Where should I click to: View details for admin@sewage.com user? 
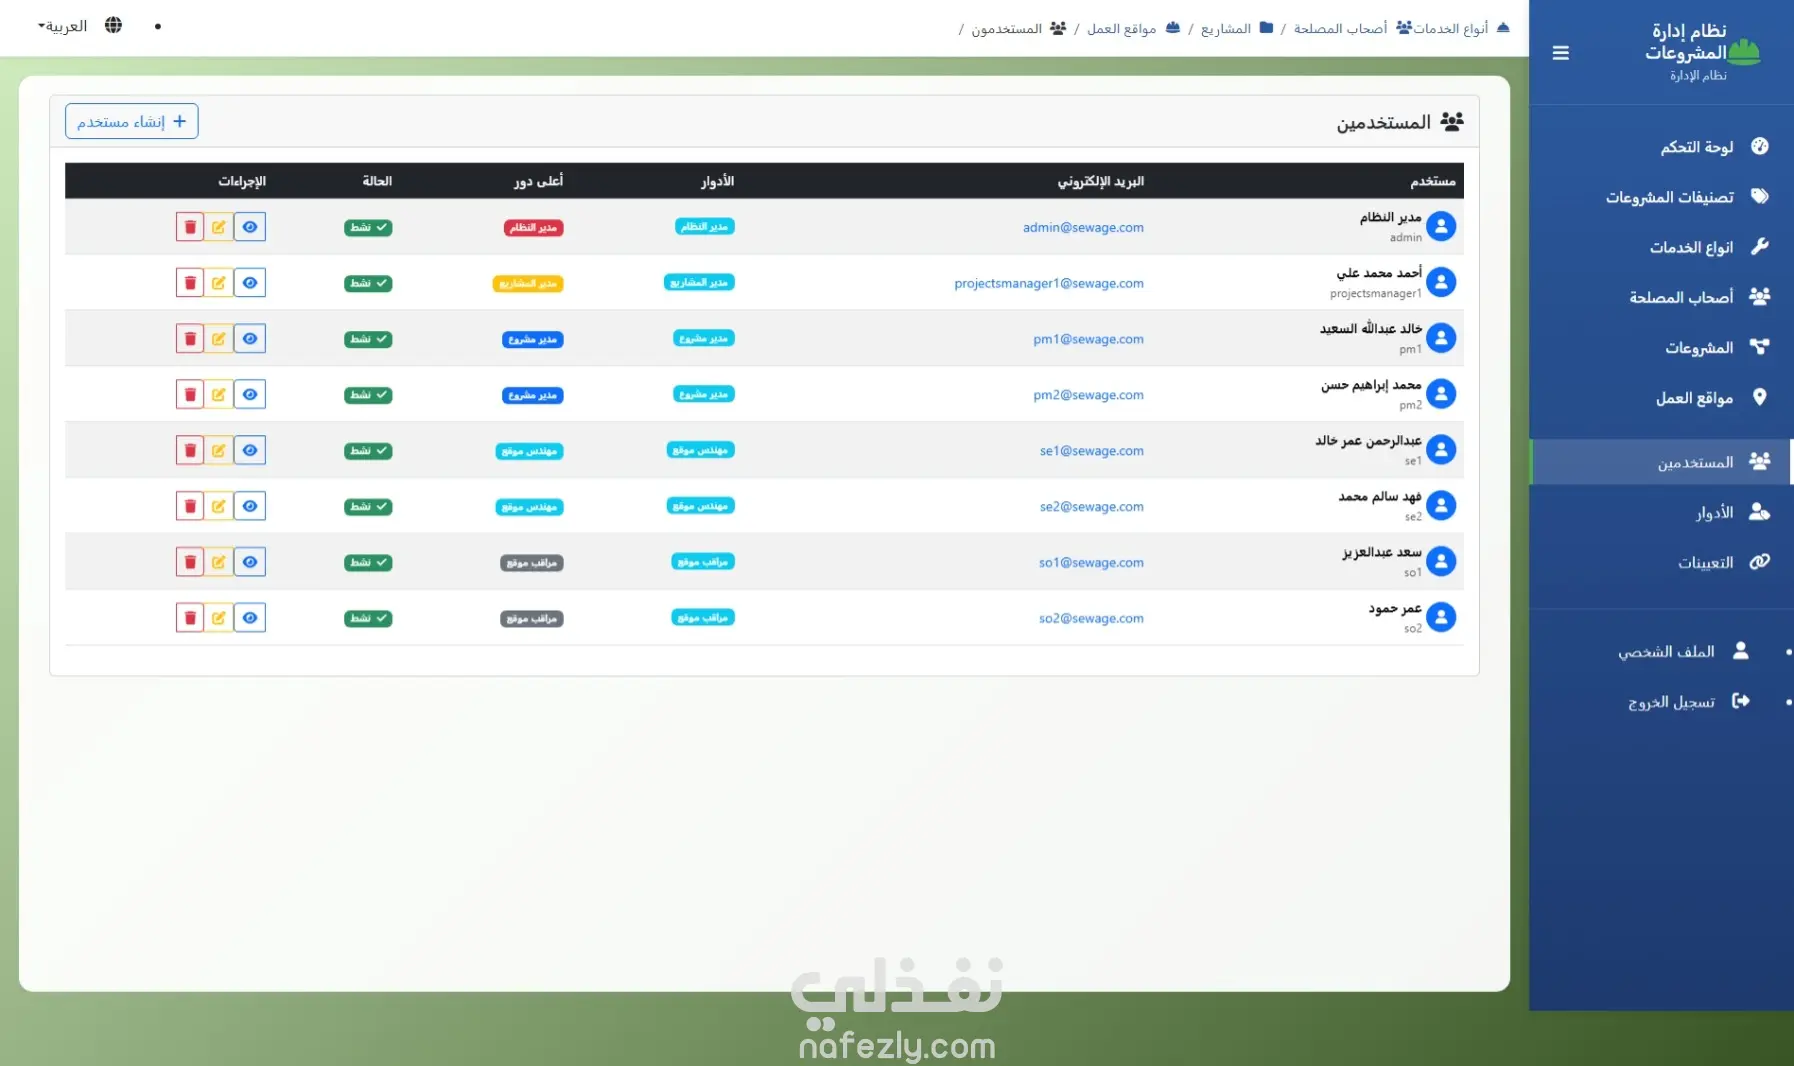(250, 227)
